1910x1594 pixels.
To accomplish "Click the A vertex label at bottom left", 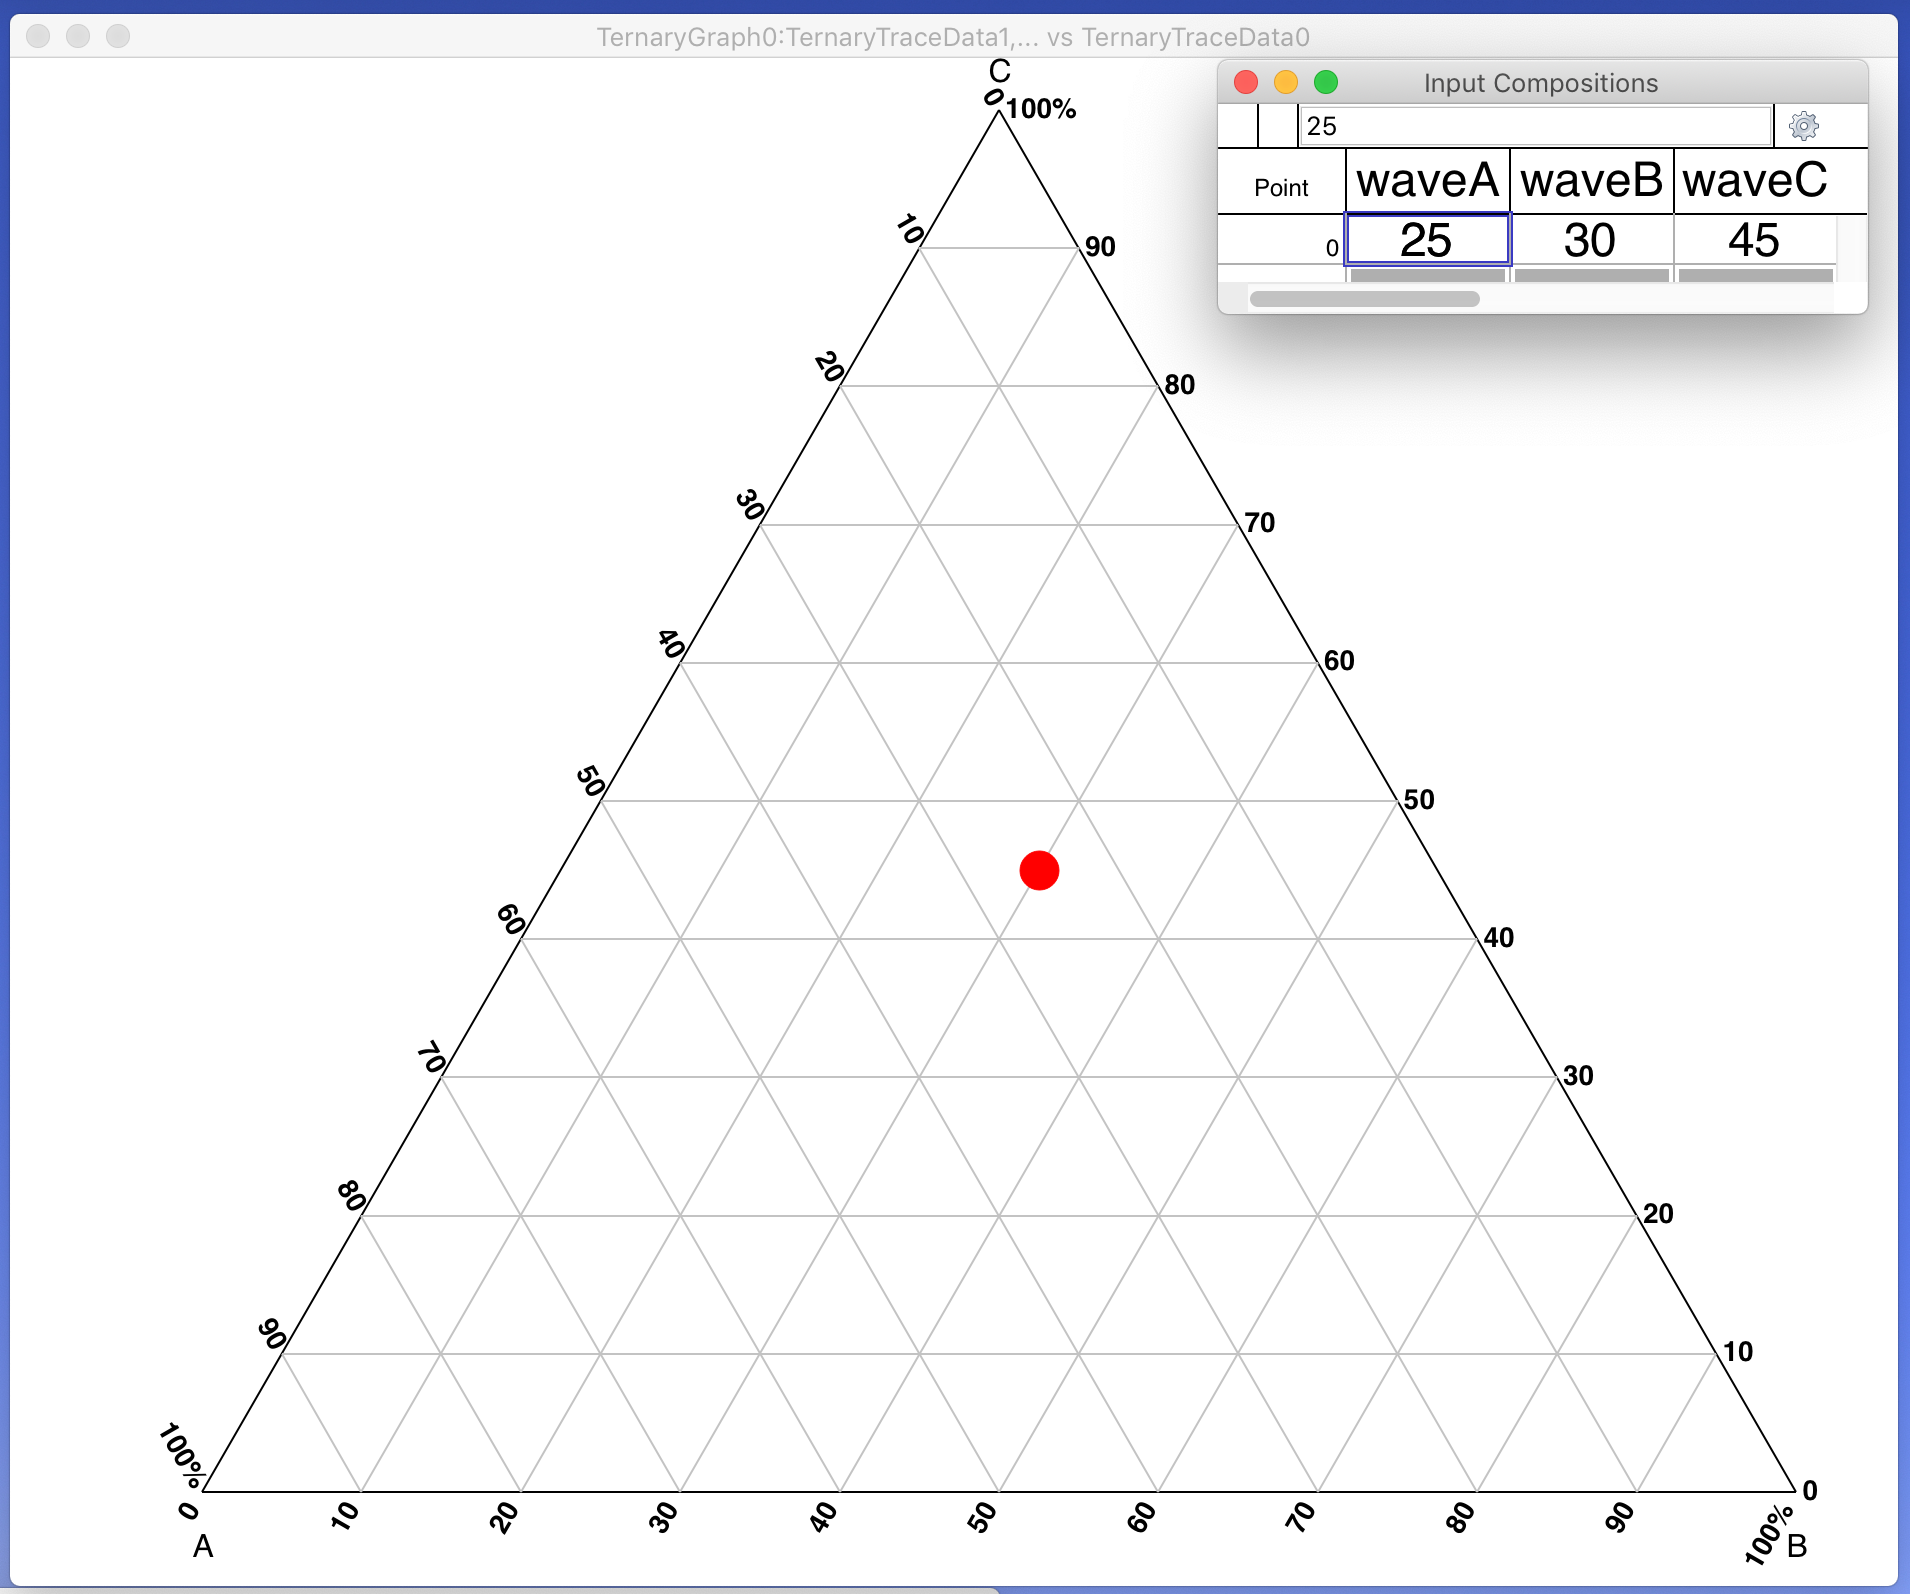I will pos(203,1546).
